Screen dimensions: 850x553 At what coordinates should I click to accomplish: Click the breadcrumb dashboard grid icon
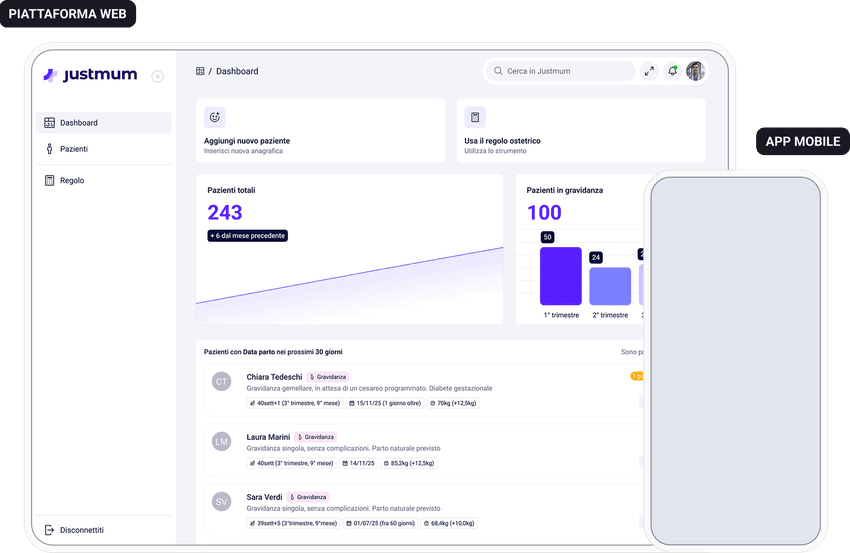[200, 71]
